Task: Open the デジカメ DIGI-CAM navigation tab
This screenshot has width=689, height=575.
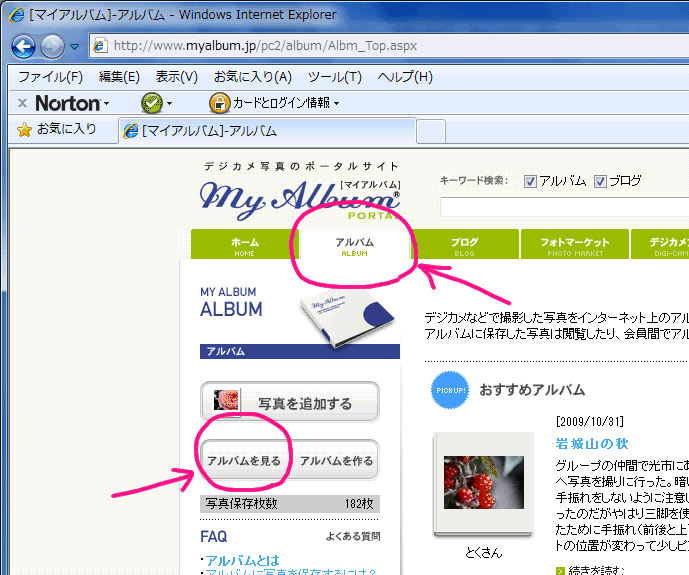Action: [660, 244]
